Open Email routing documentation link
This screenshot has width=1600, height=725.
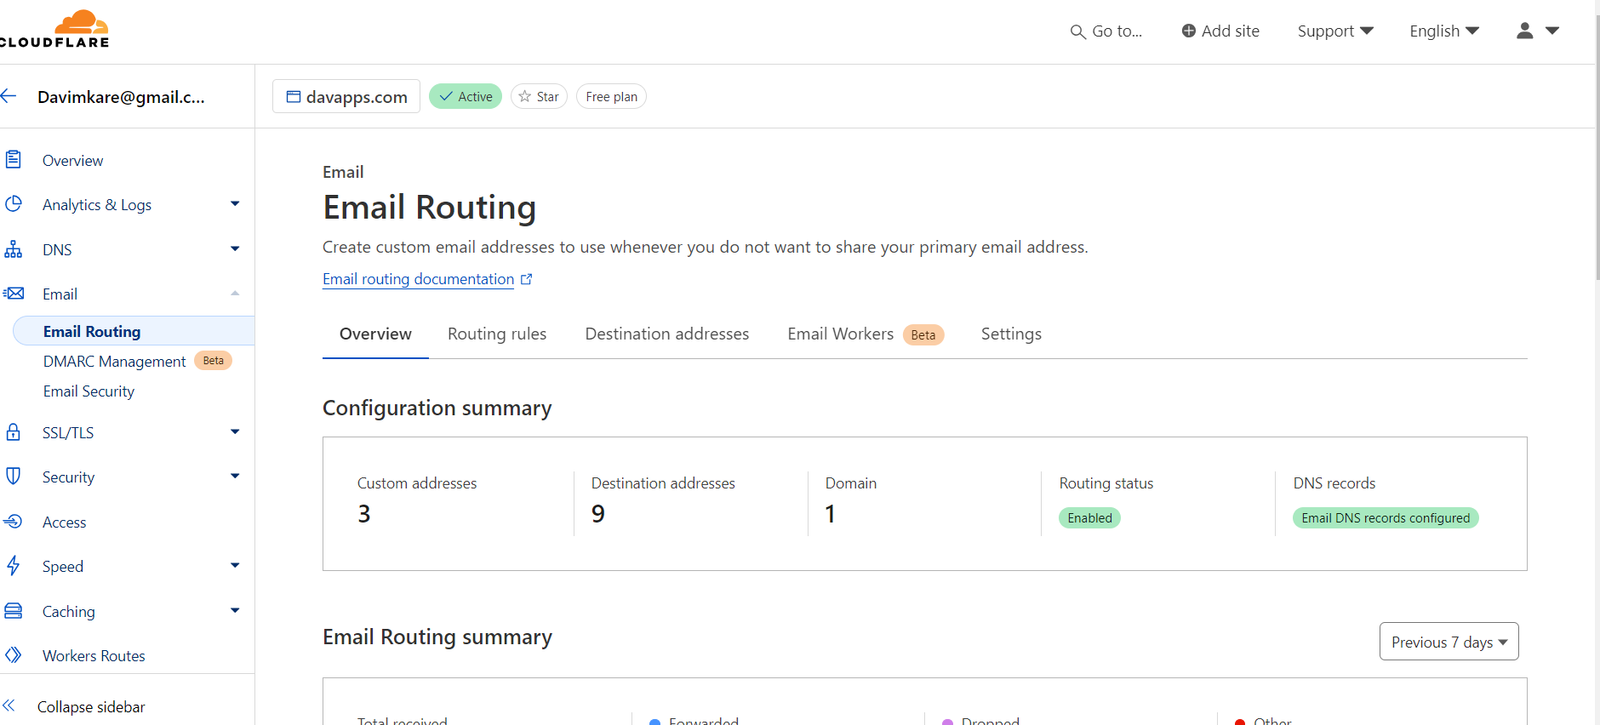pyautogui.click(x=418, y=279)
